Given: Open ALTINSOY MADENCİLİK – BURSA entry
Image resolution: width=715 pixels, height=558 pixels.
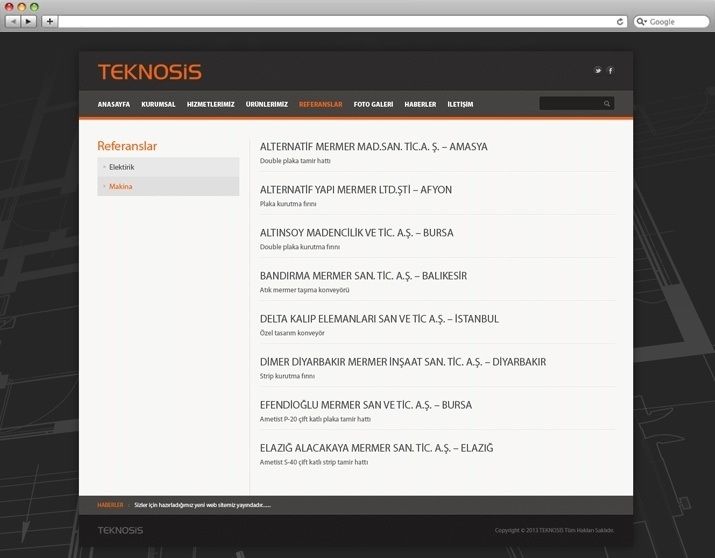Looking at the screenshot, I should [x=357, y=233].
